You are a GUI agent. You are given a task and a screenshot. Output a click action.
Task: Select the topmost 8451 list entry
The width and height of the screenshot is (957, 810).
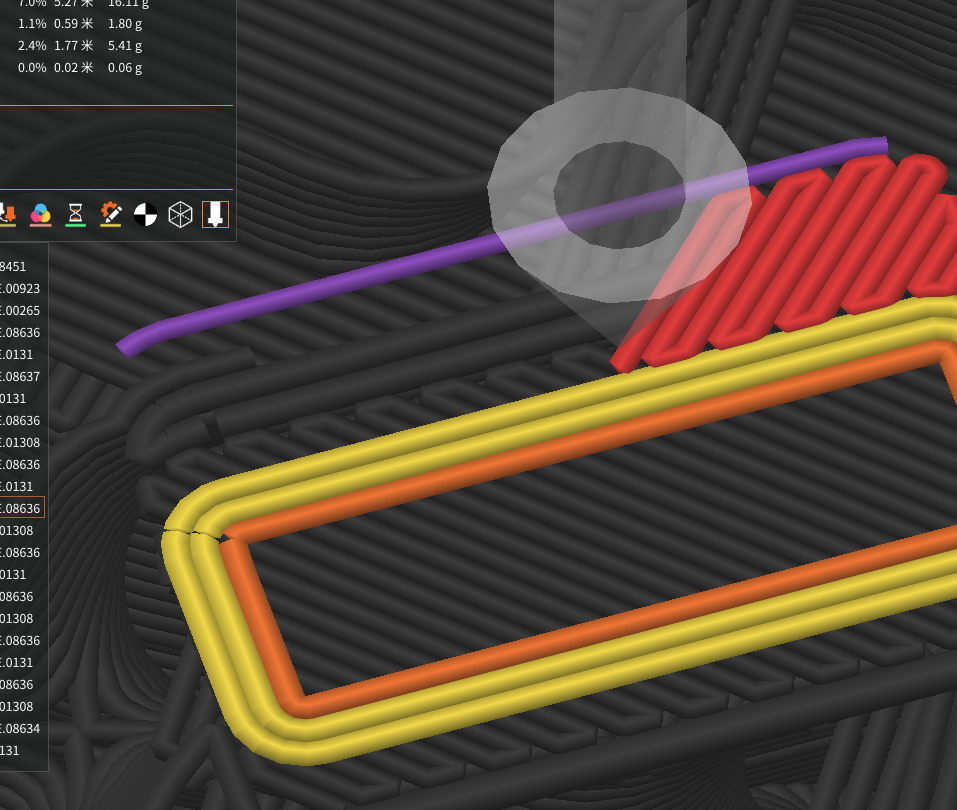pyautogui.click(x=15, y=266)
